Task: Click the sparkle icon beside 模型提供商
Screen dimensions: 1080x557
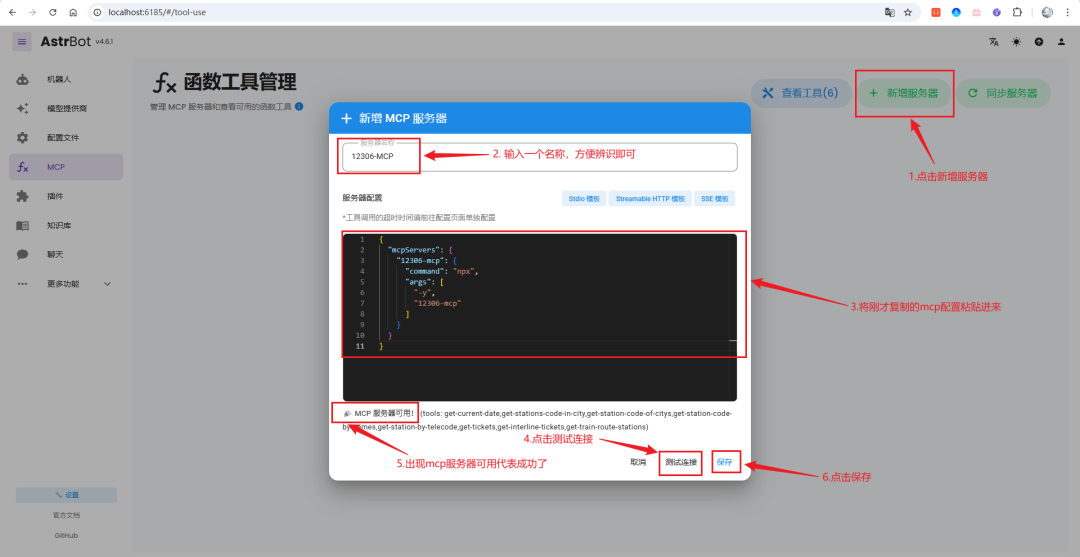Action: [23, 109]
